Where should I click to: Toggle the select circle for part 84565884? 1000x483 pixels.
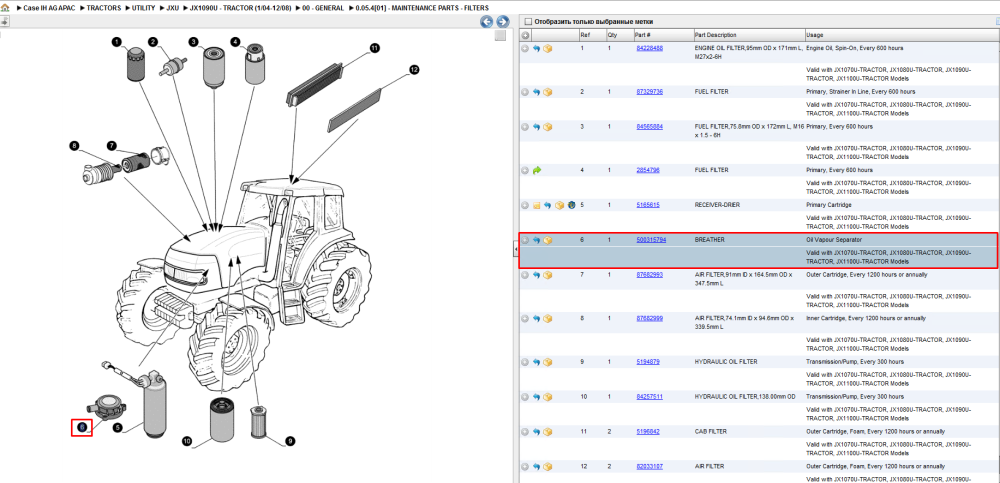(x=526, y=127)
